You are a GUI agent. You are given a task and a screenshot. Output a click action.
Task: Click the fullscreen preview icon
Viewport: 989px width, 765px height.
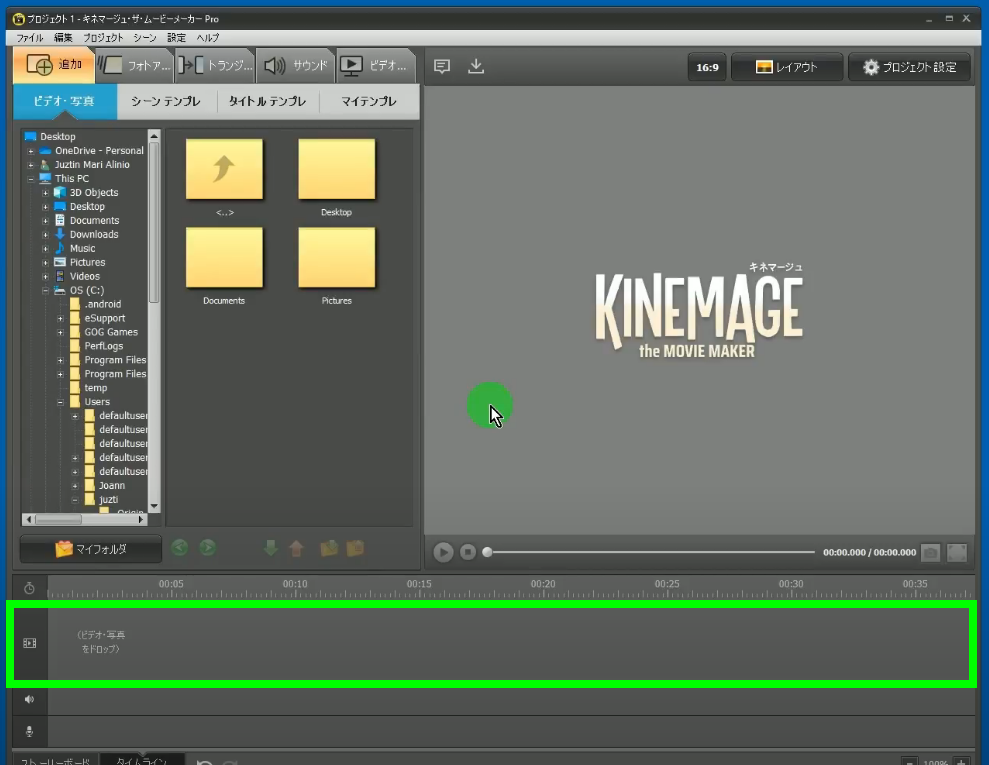click(x=957, y=552)
